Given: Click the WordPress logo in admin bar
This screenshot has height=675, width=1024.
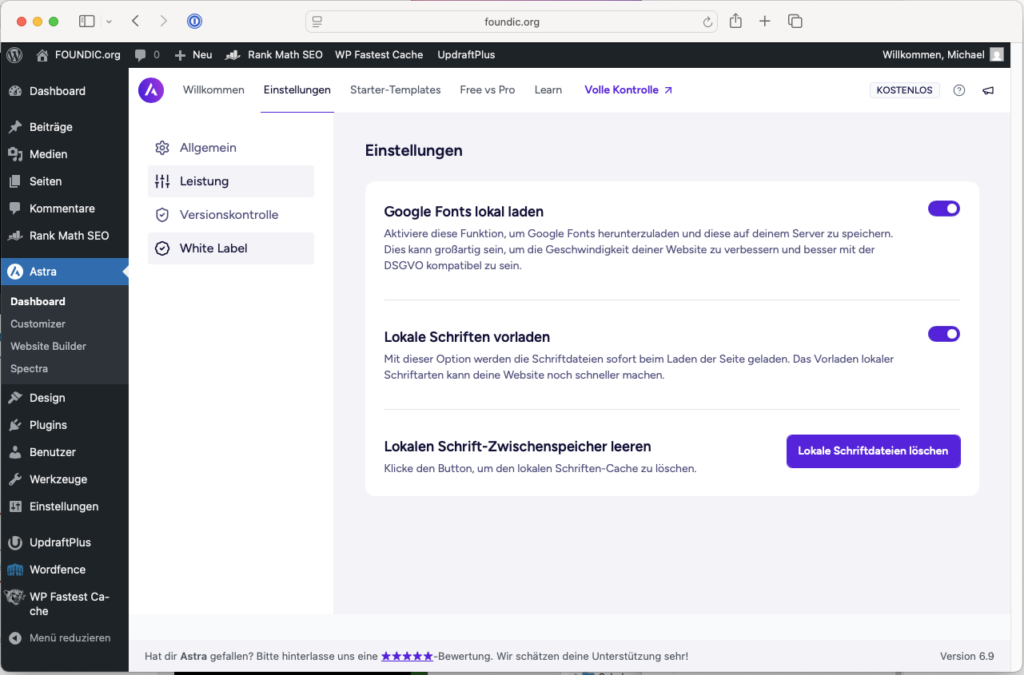Looking at the screenshot, I should tap(14, 55).
